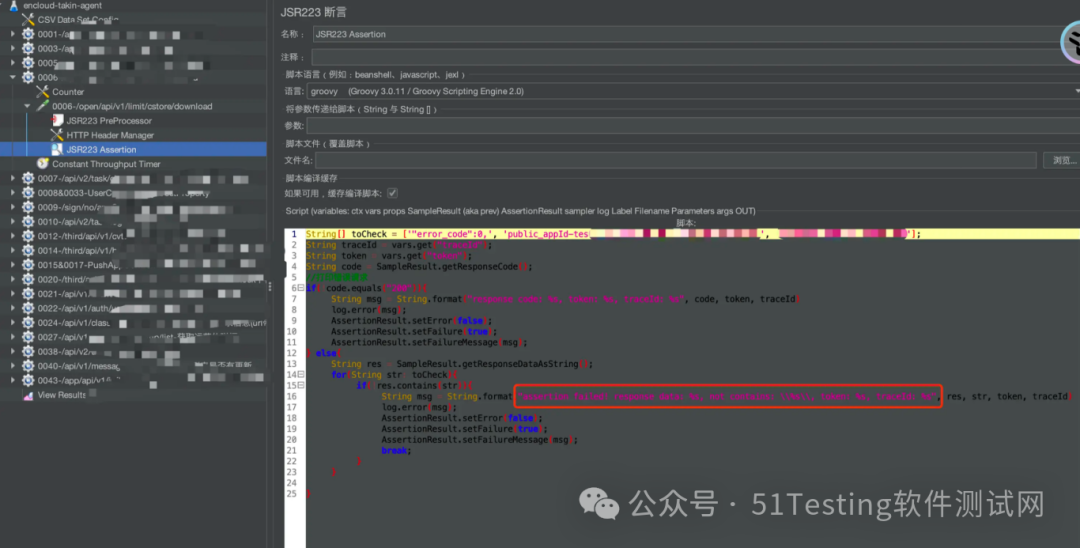The image size is (1080, 548).
Task: Click the gear icon of 0038-/api/v2
Action: pos(28,352)
